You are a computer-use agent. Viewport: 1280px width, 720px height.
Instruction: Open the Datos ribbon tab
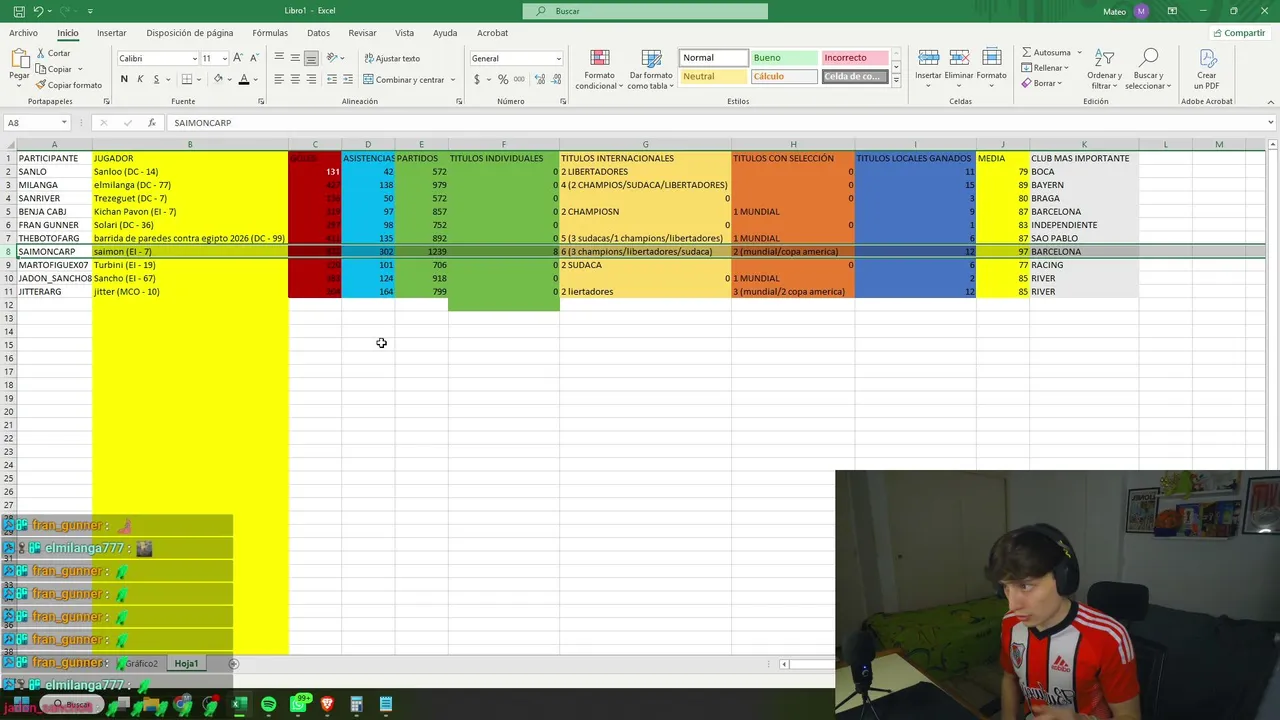pos(318,33)
